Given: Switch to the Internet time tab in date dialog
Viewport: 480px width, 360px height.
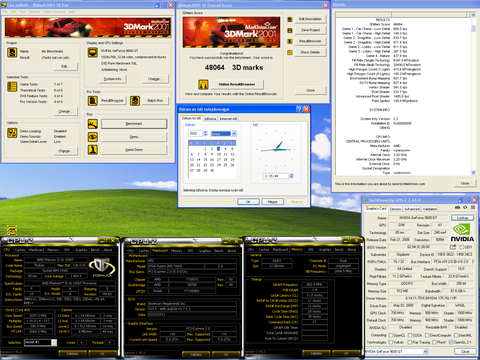Looking at the screenshot, I should click(x=228, y=119).
